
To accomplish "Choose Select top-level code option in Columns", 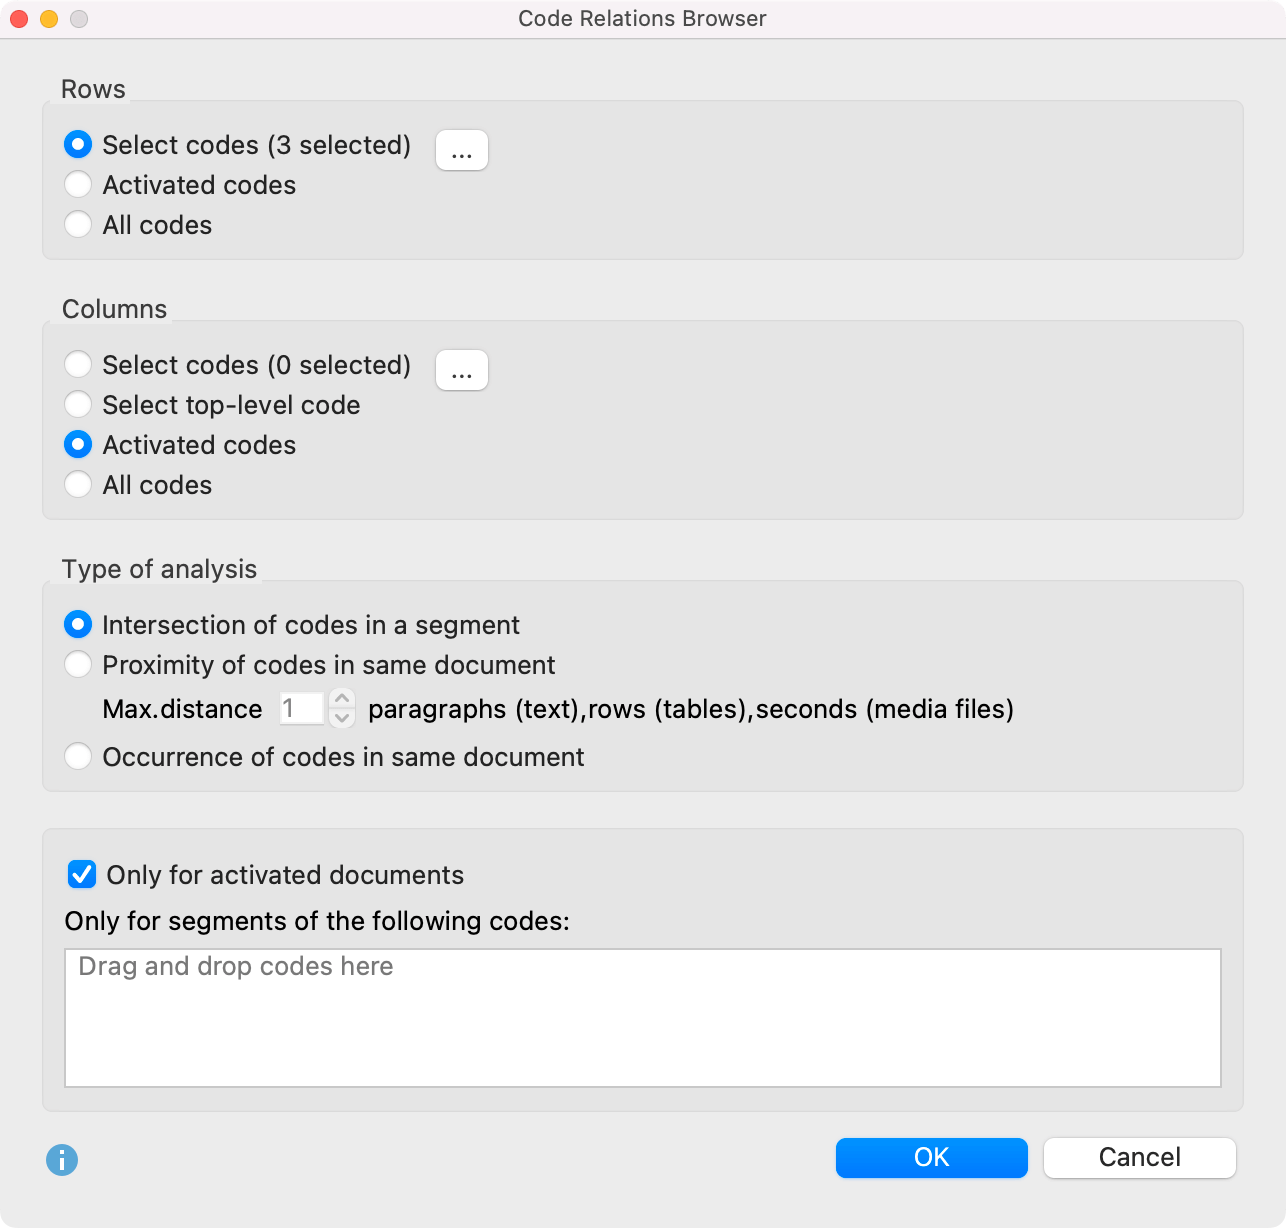I will (x=78, y=404).
